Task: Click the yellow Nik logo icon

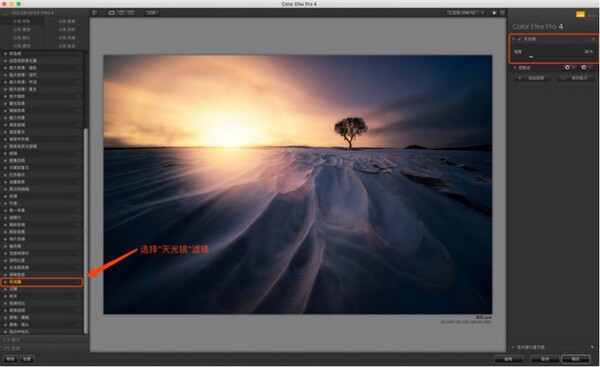Action: point(580,15)
